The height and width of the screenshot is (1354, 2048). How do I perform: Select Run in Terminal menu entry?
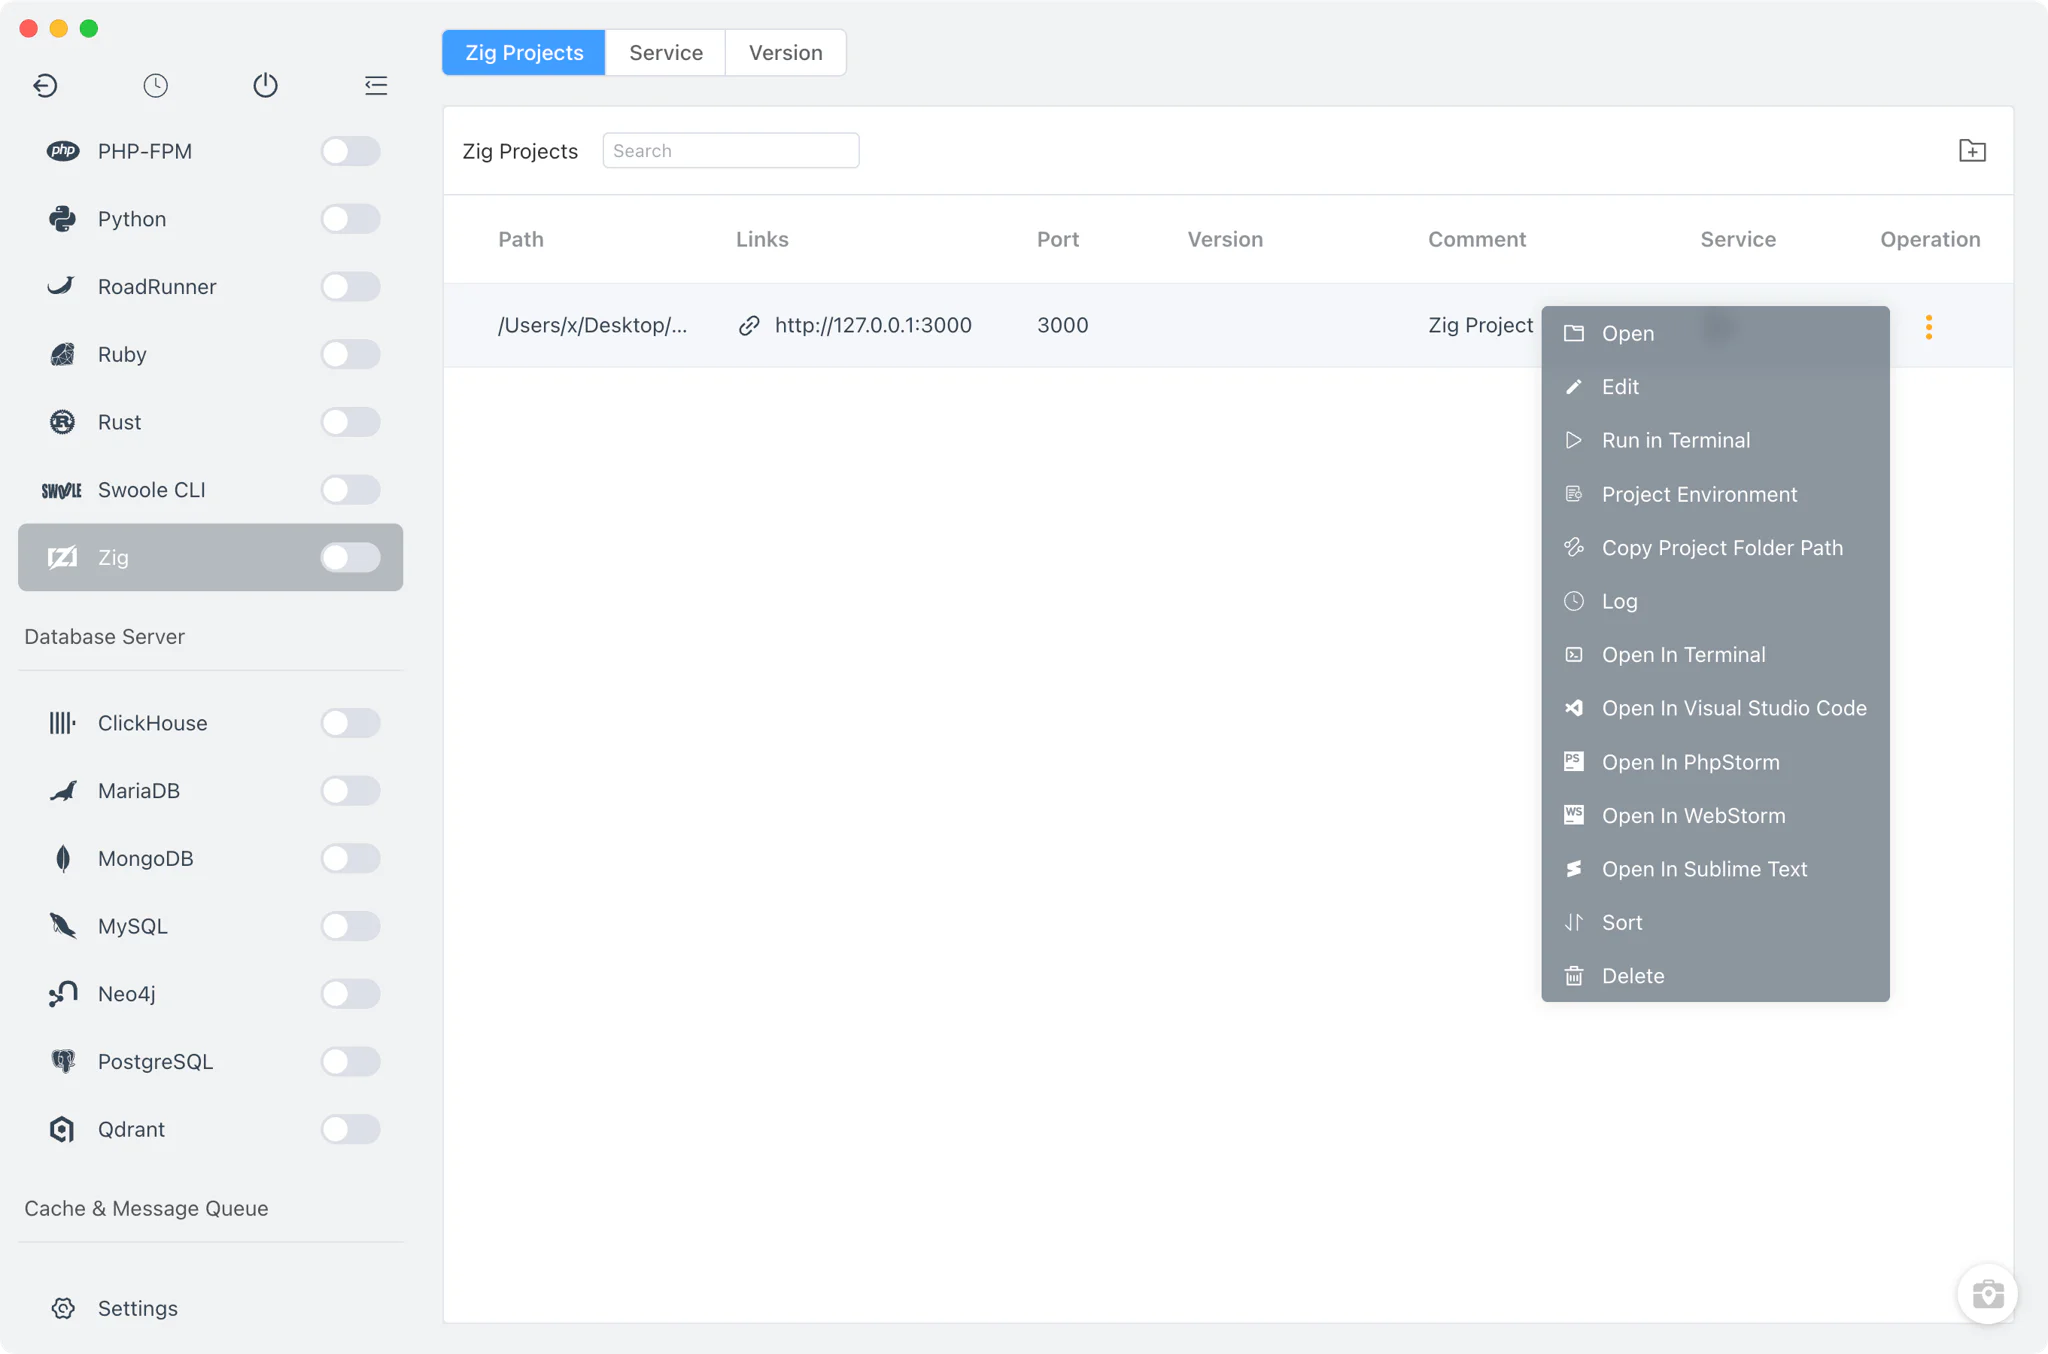(x=1715, y=440)
